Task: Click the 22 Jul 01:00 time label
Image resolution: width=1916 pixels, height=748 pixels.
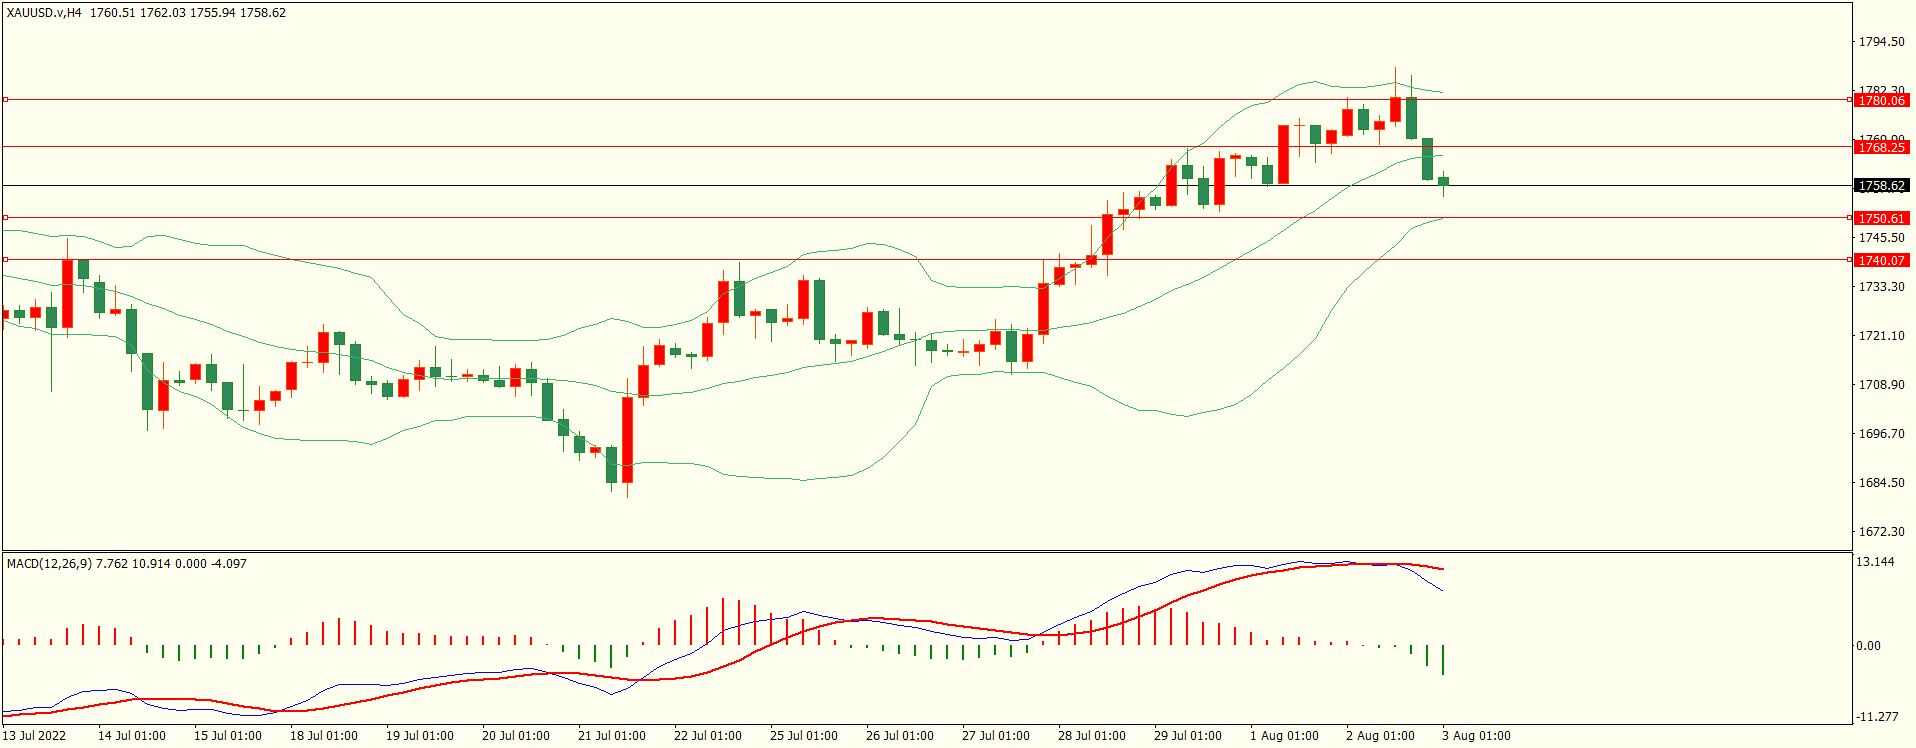Action: (708, 736)
